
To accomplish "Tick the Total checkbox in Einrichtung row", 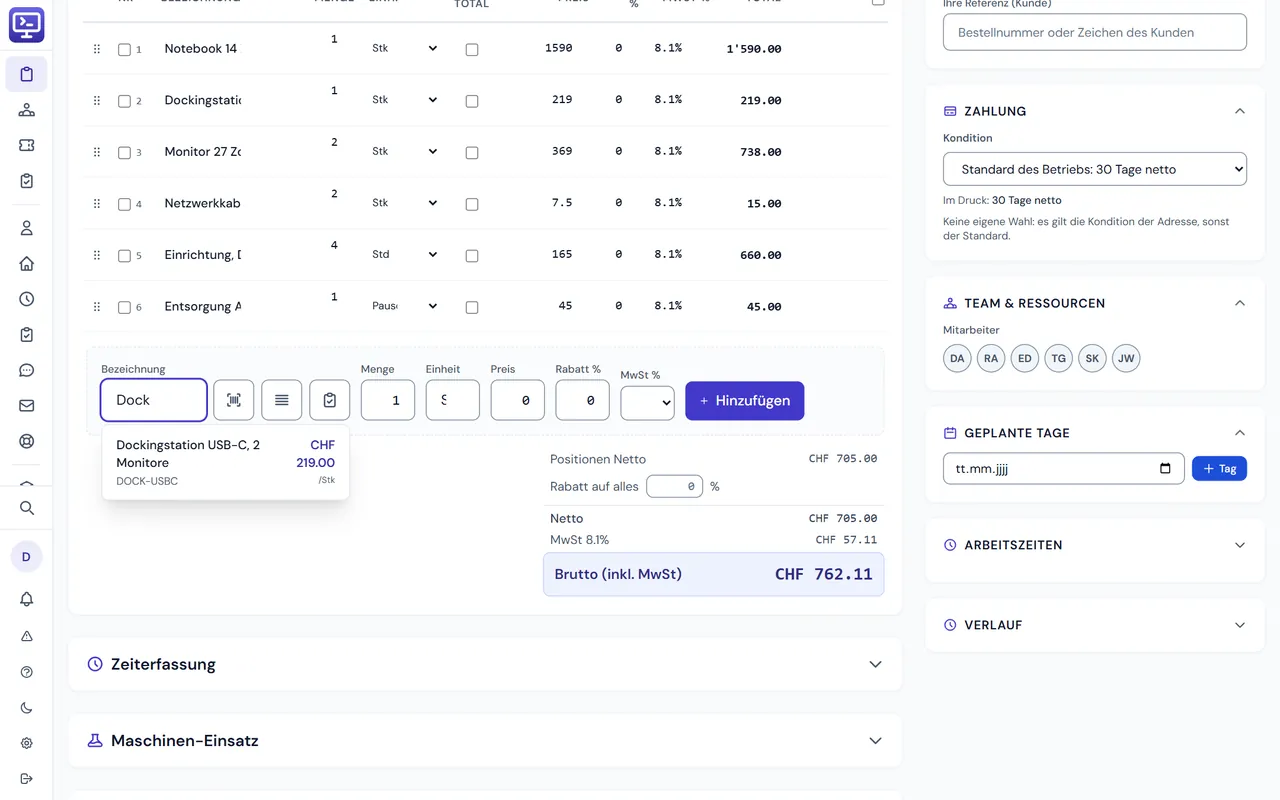I will click(472, 256).
